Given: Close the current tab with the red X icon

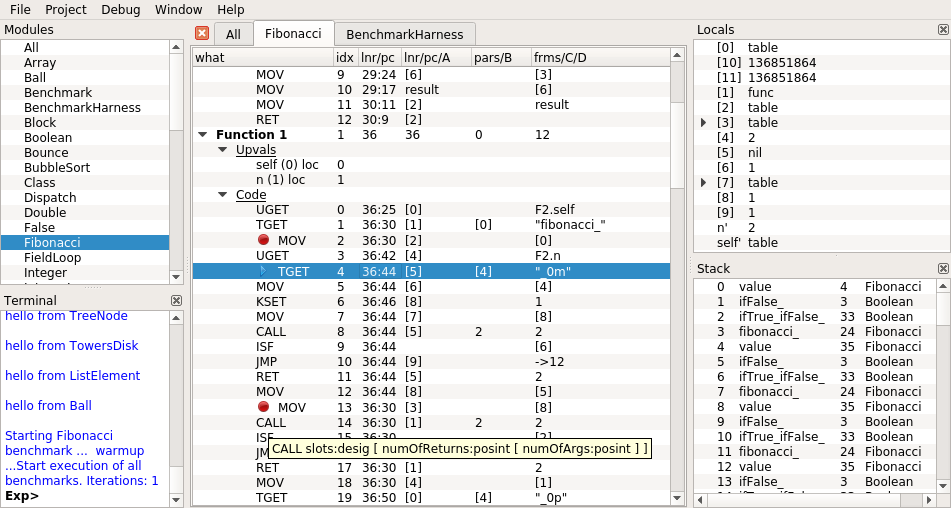Looking at the screenshot, I should coord(202,33).
